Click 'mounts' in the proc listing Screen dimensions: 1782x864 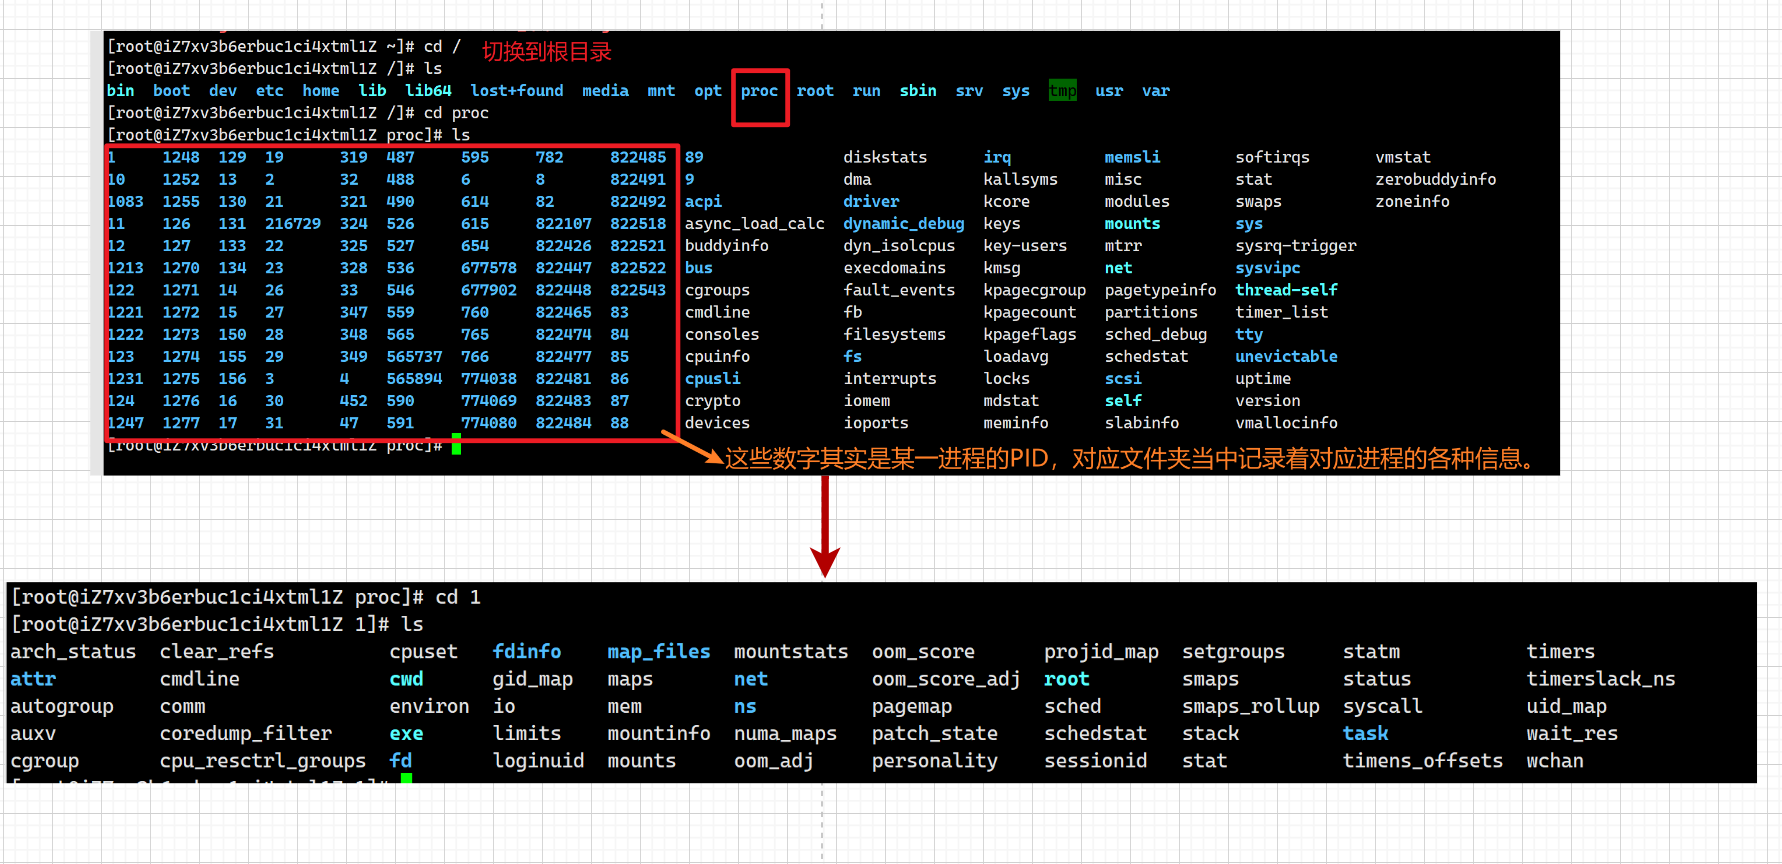point(1132,224)
